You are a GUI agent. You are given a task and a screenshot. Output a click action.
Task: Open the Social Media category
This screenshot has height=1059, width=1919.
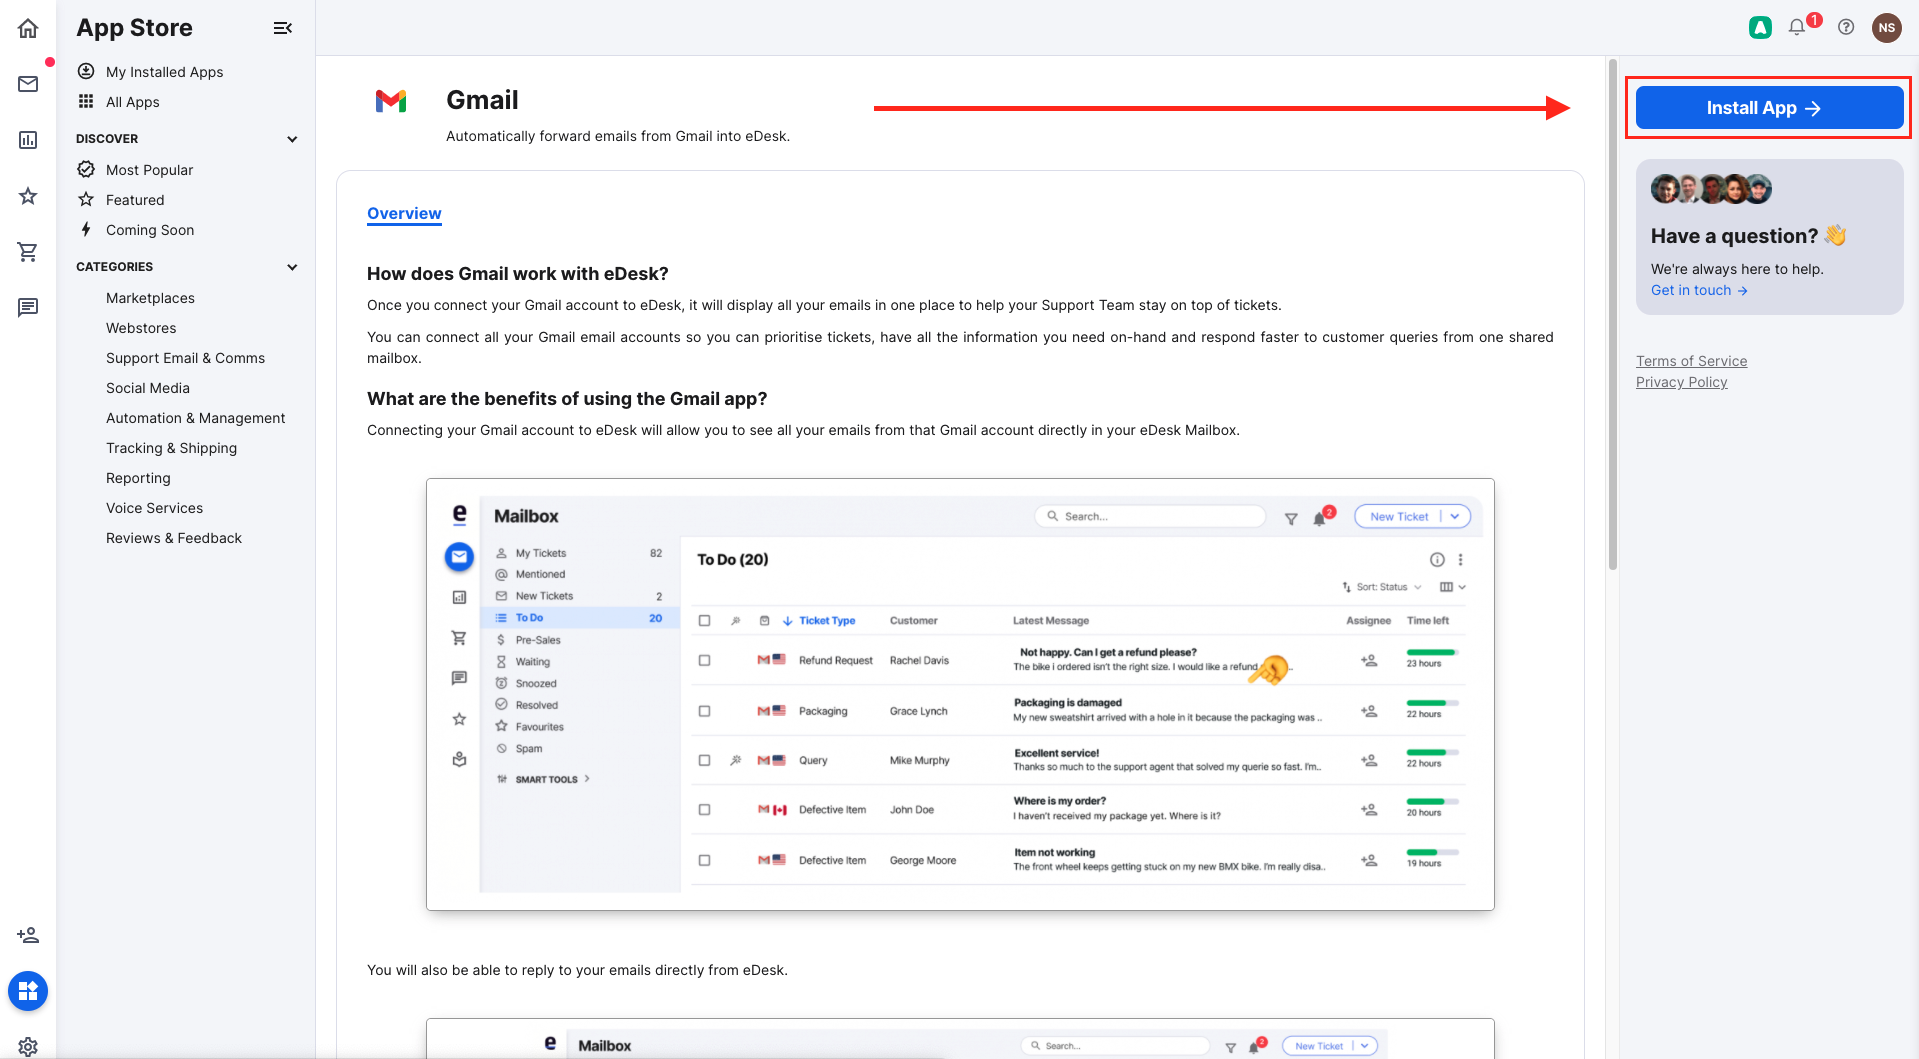pos(148,388)
